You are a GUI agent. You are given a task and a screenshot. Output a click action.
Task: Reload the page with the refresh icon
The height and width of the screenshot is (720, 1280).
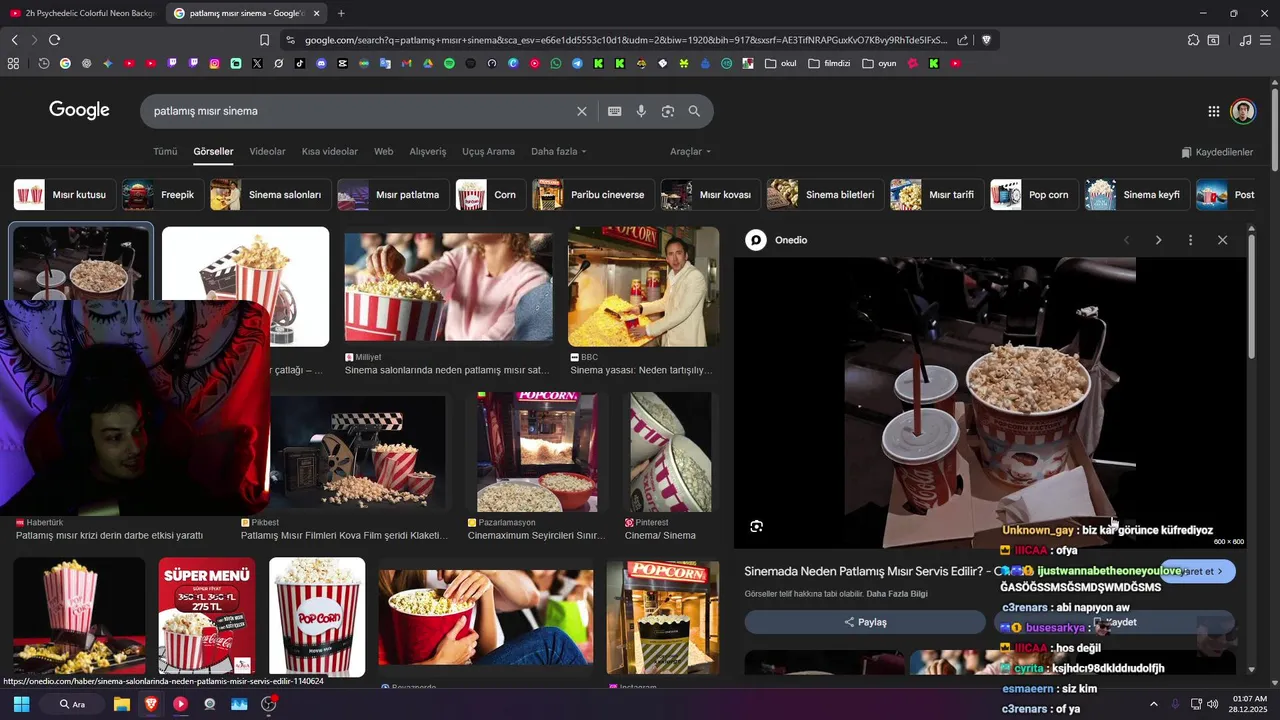(54, 40)
